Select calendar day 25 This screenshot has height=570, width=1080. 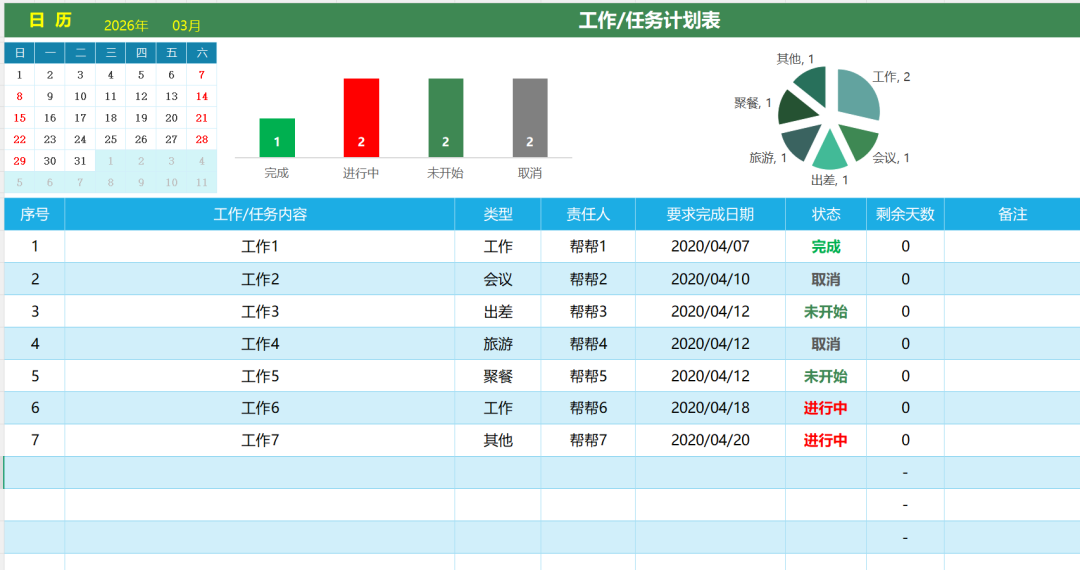pyautogui.click(x=110, y=139)
